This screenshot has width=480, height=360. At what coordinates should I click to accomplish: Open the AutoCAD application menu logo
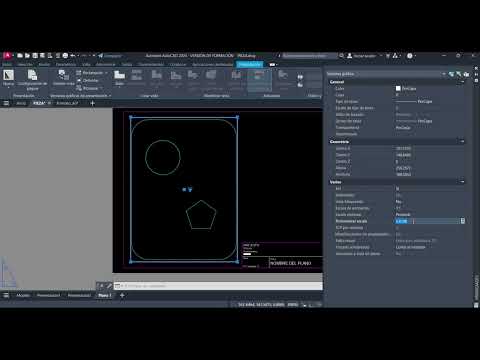[7, 55]
